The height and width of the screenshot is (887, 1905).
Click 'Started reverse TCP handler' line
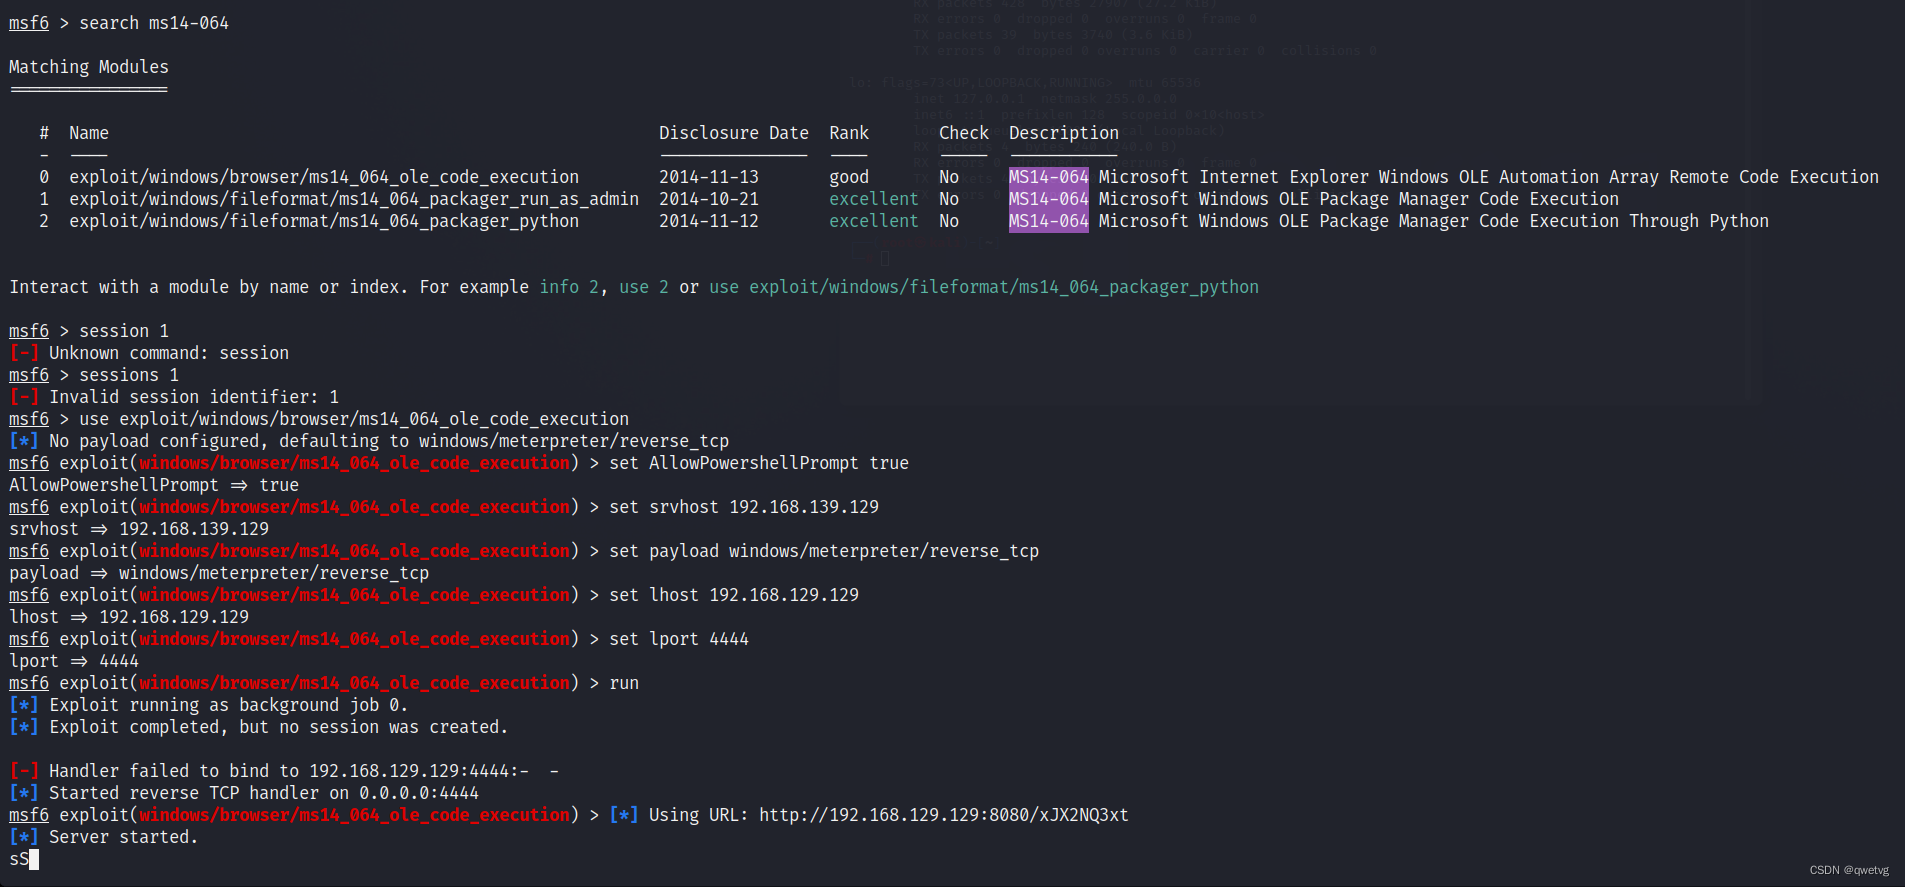(x=244, y=793)
